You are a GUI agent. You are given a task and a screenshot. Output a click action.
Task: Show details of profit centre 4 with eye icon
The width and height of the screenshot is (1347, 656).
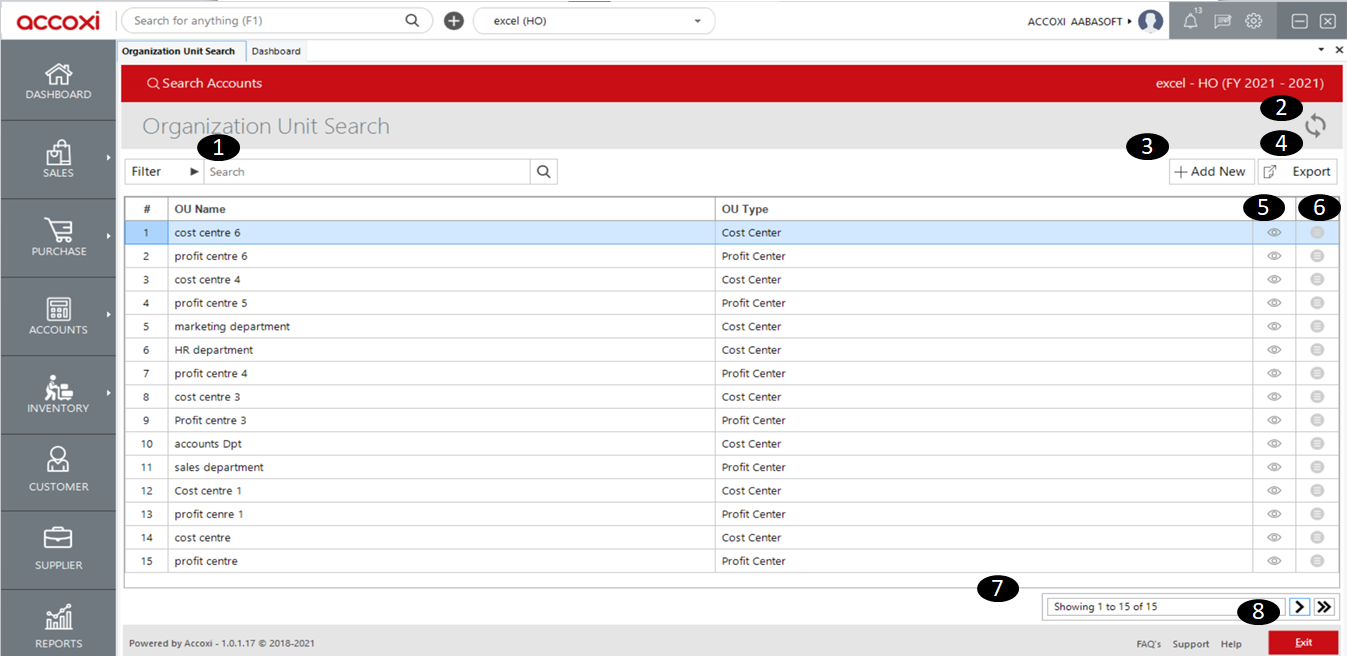pos(1273,373)
